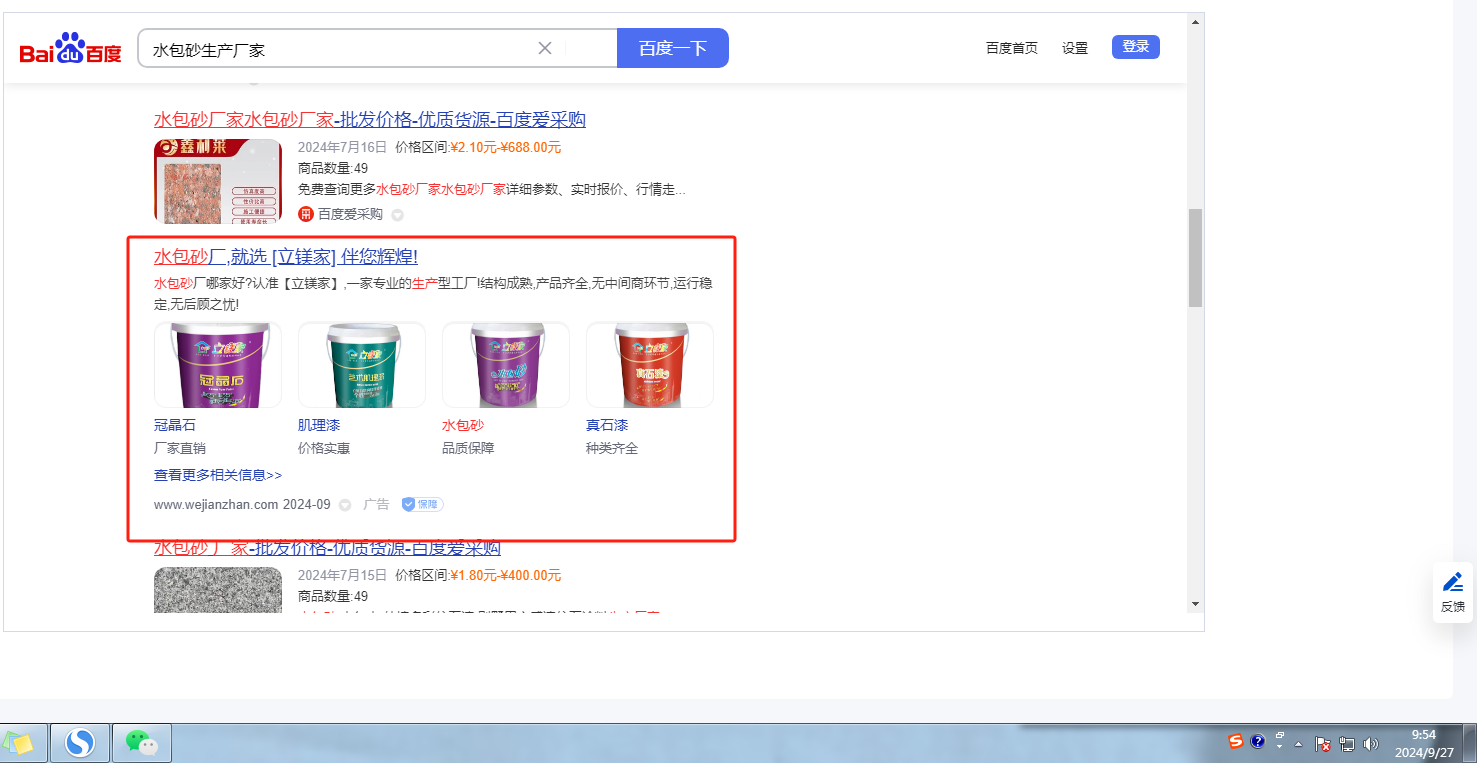The height and width of the screenshot is (763, 1477).
Task: Click the 肌理漆 green bucket image
Action: click(362, 365)
